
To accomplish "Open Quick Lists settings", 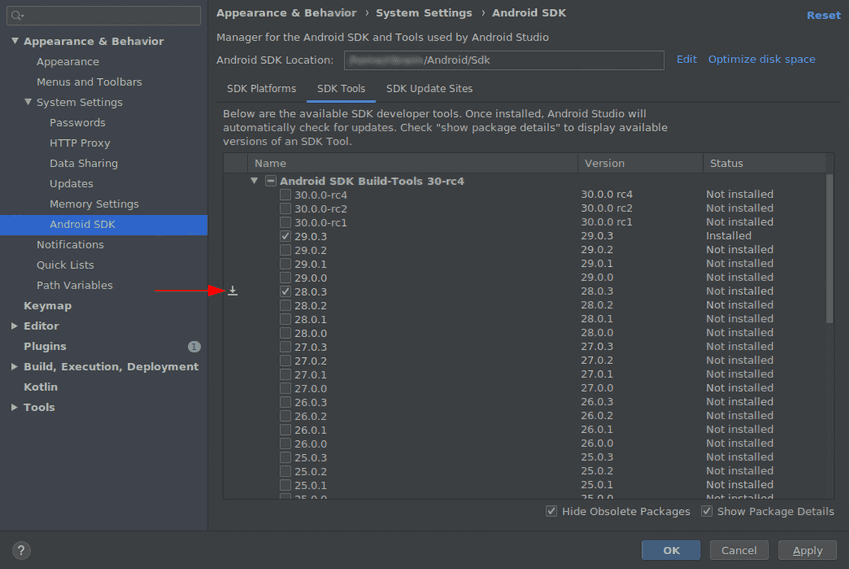I will click(x=65, y=265).
